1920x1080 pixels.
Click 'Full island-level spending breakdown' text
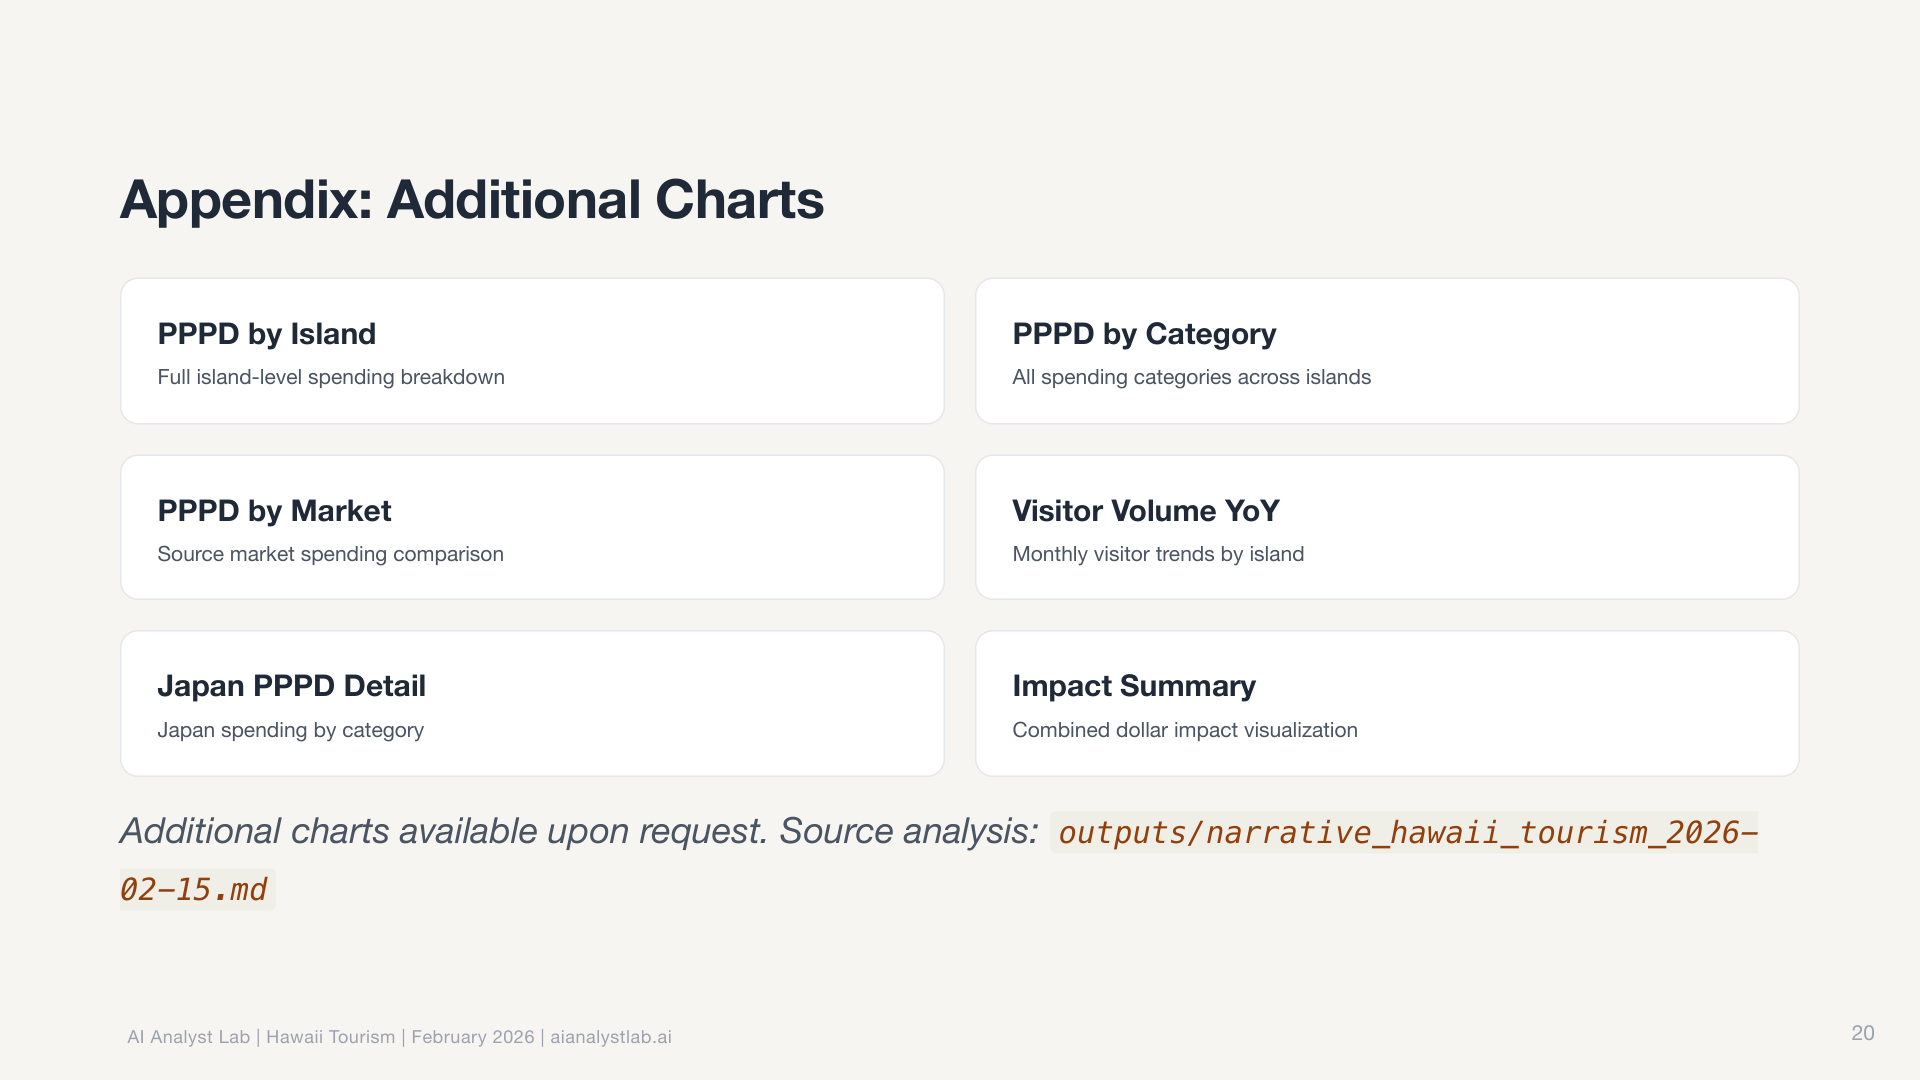pos(330,377)
